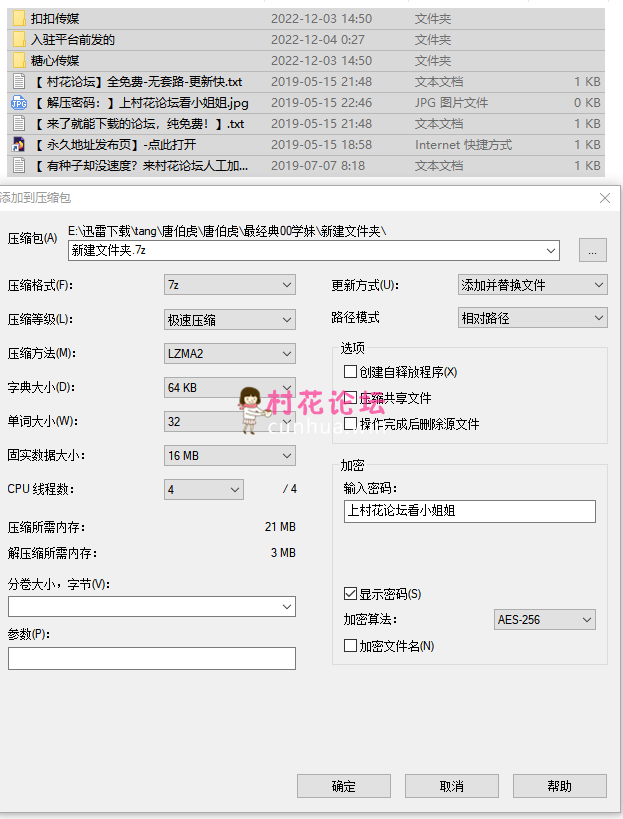Select the 入驻平台前发的 folder icon
623x819 pixels.
pyautogui.click(x=19, y=40)
